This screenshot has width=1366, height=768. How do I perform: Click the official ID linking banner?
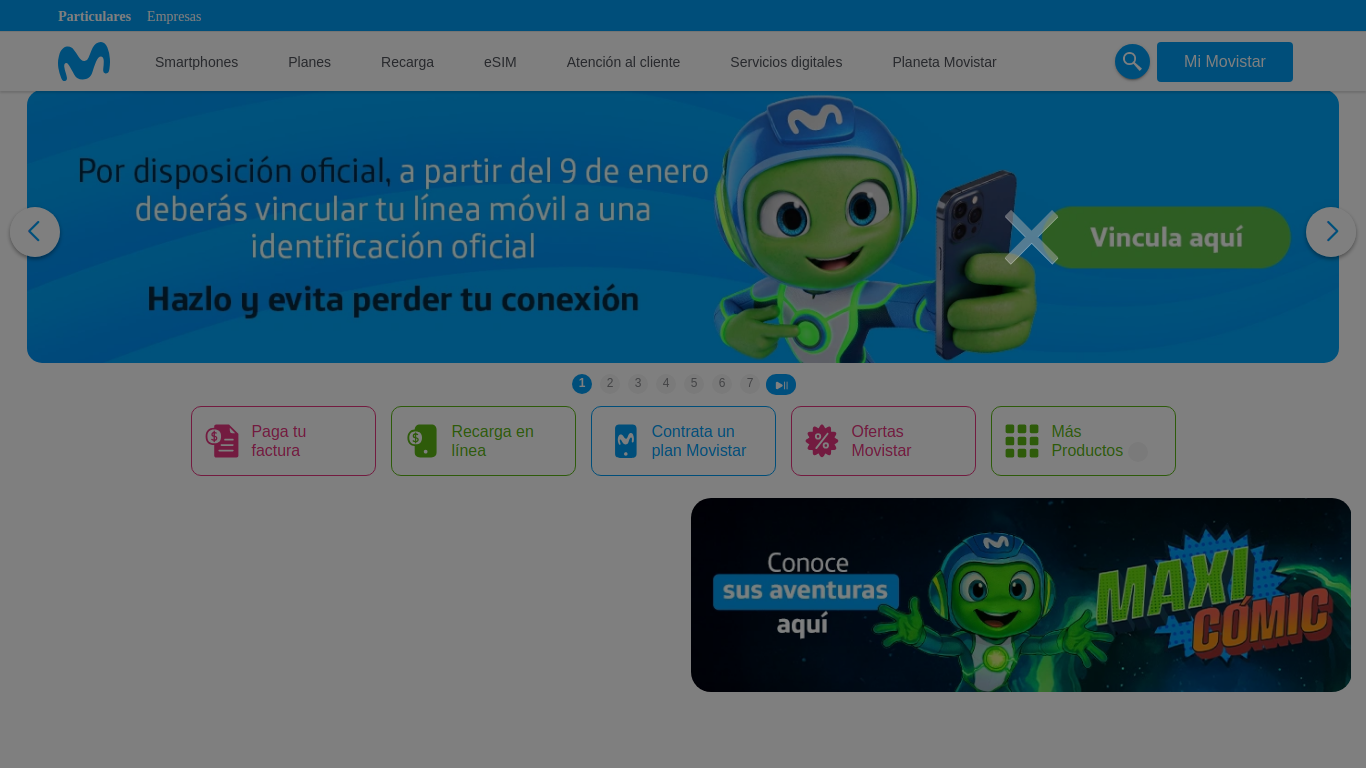[x=683, y=227]
